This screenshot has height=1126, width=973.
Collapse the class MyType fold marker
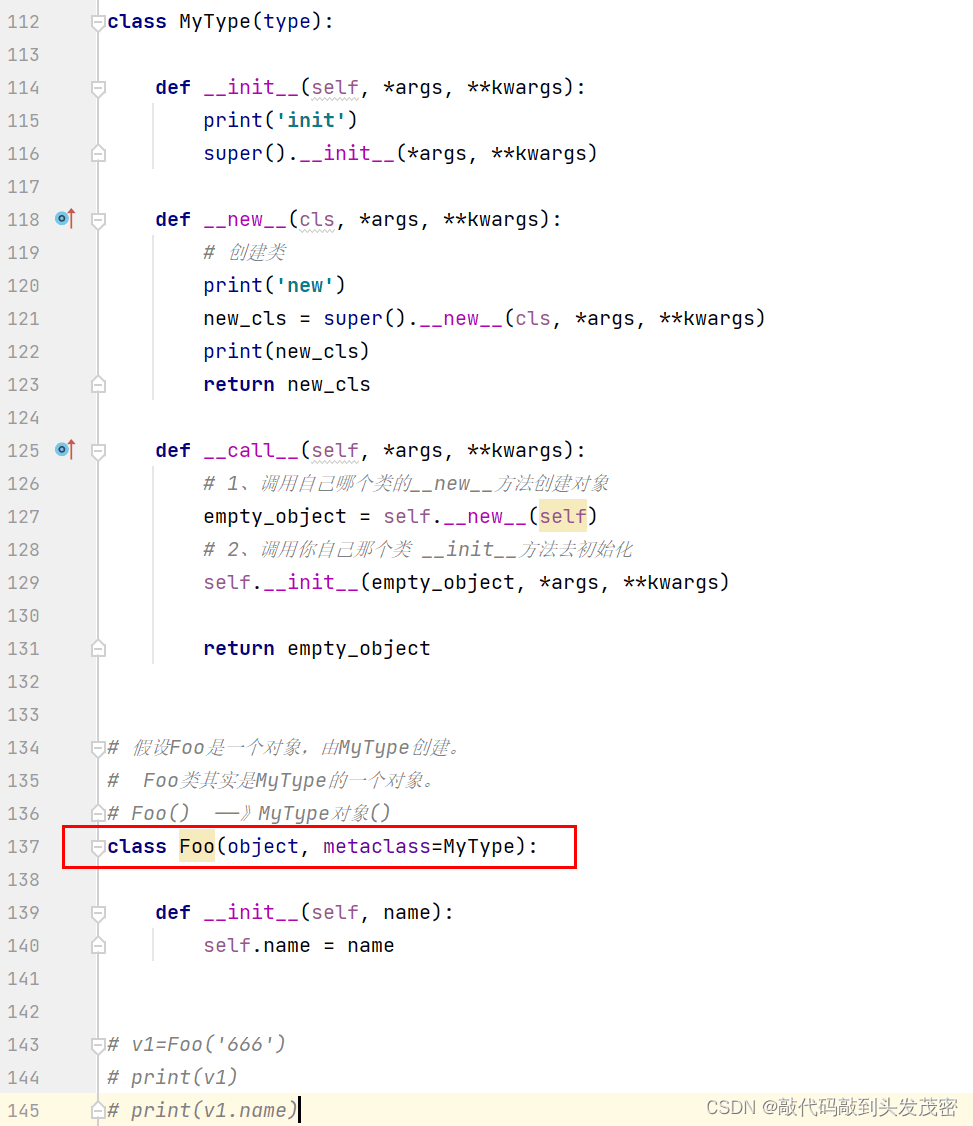coord(98,22)
